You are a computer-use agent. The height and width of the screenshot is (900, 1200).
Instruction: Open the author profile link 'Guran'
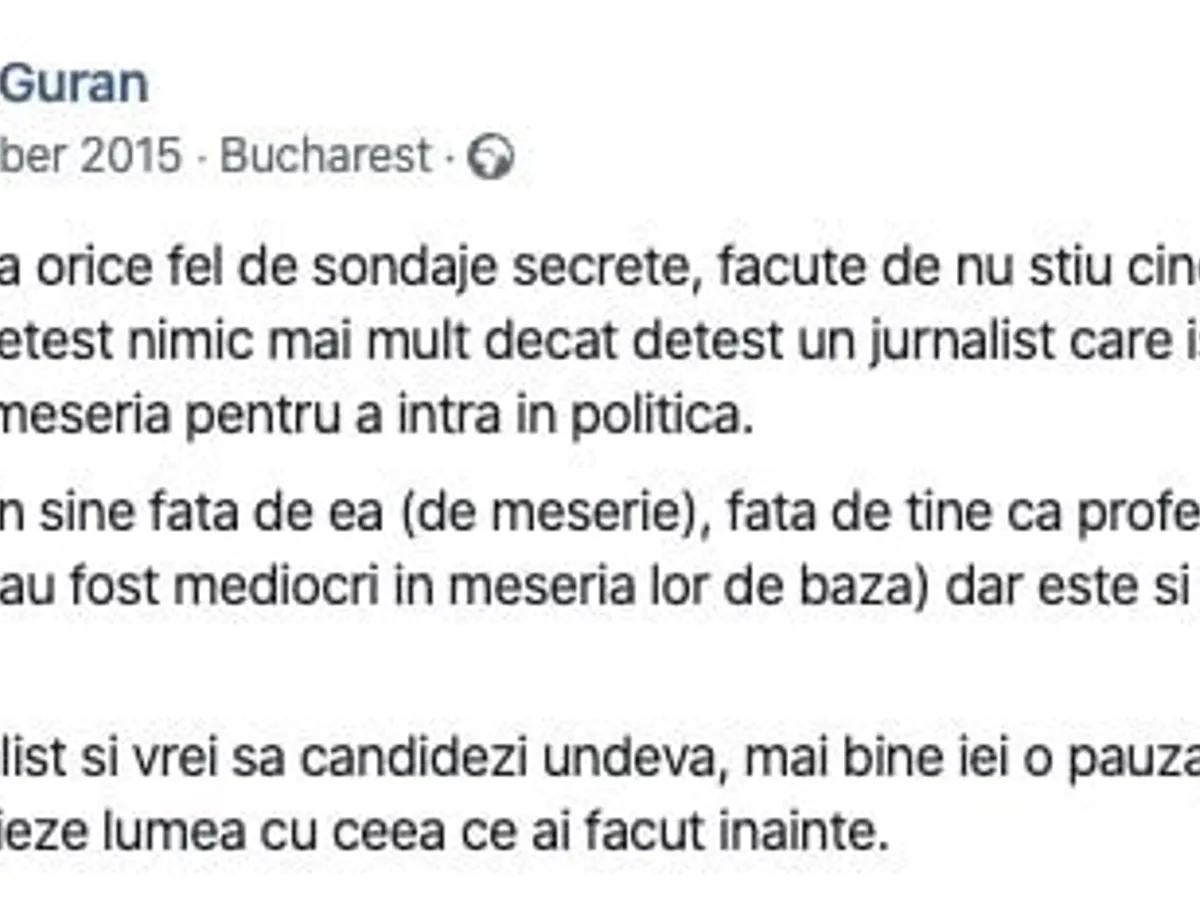74,84
